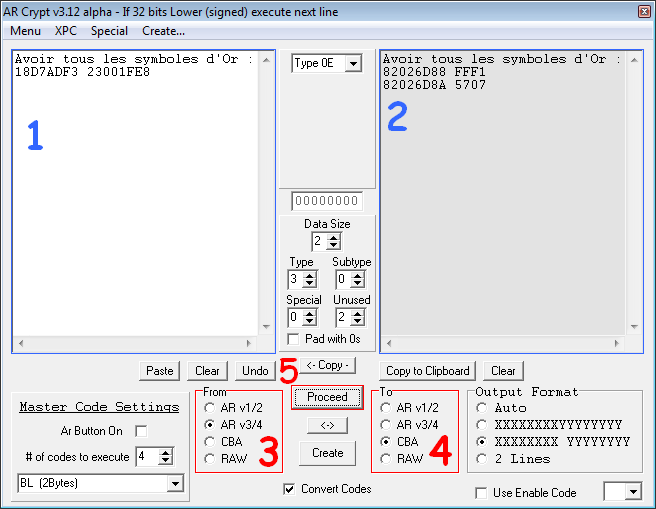Decrease the Special spinner value
The image size is (656, 509).
click(310, 322)
